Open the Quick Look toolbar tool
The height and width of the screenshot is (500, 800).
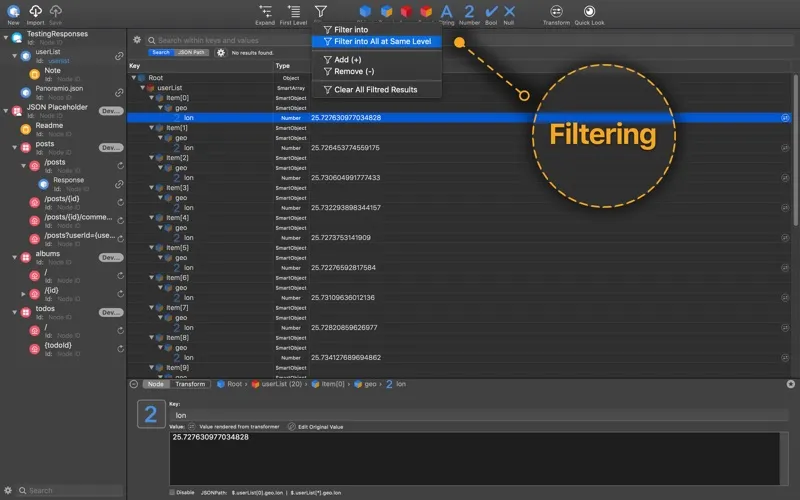pyautogui.click(x=589, y=11)
